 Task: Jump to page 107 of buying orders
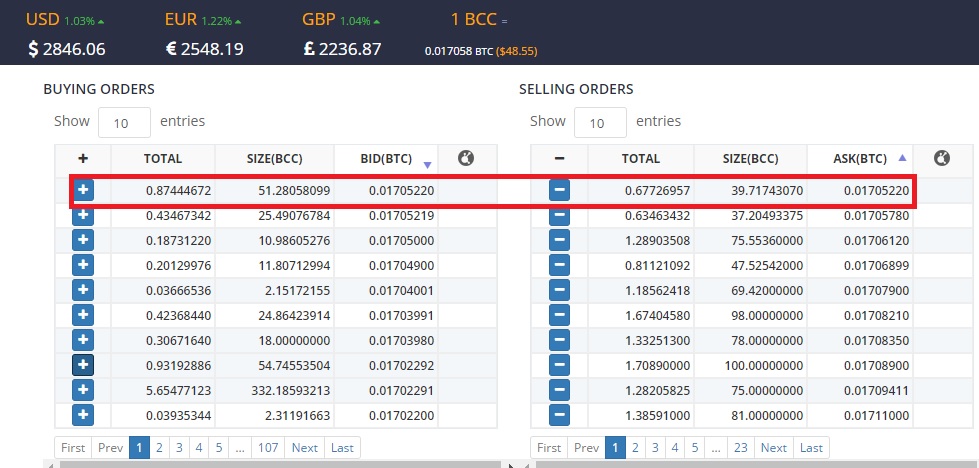(266, 448)
